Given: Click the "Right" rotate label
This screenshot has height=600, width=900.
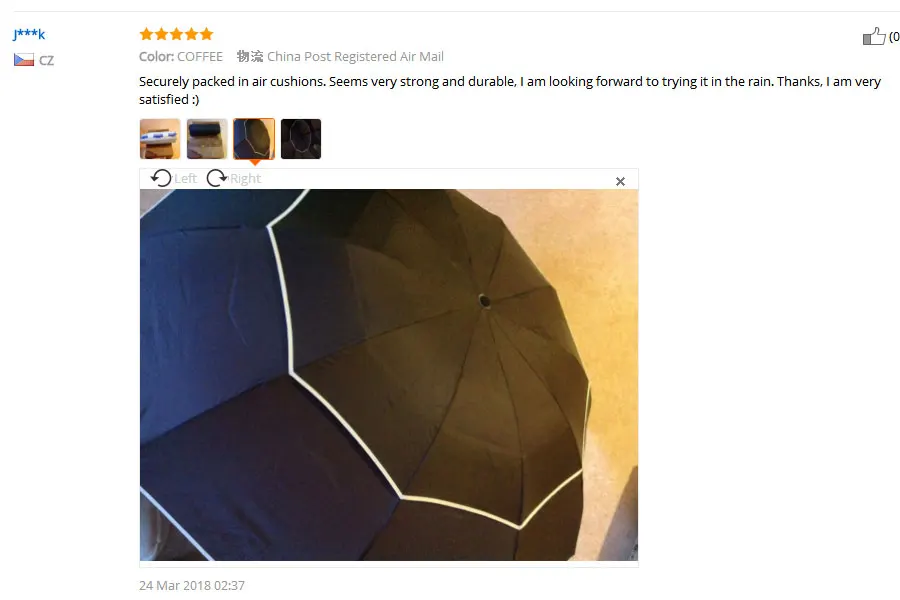Looking at the screenshot, I should click(246, 179).
